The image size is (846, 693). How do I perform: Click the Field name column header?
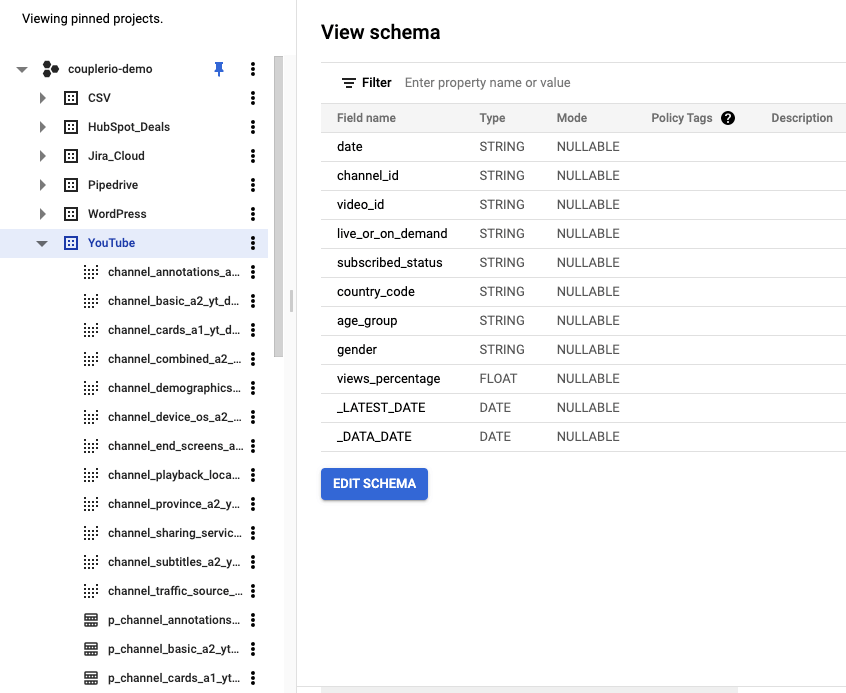(x=366, y=118)
